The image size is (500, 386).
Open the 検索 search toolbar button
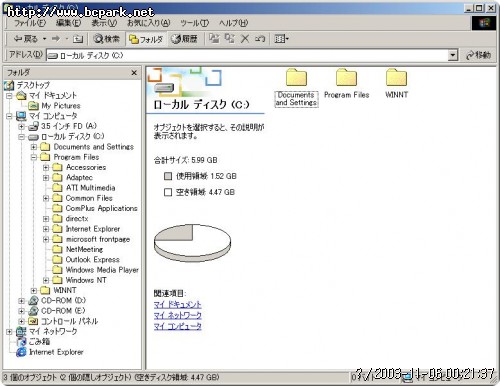point(106,39)
